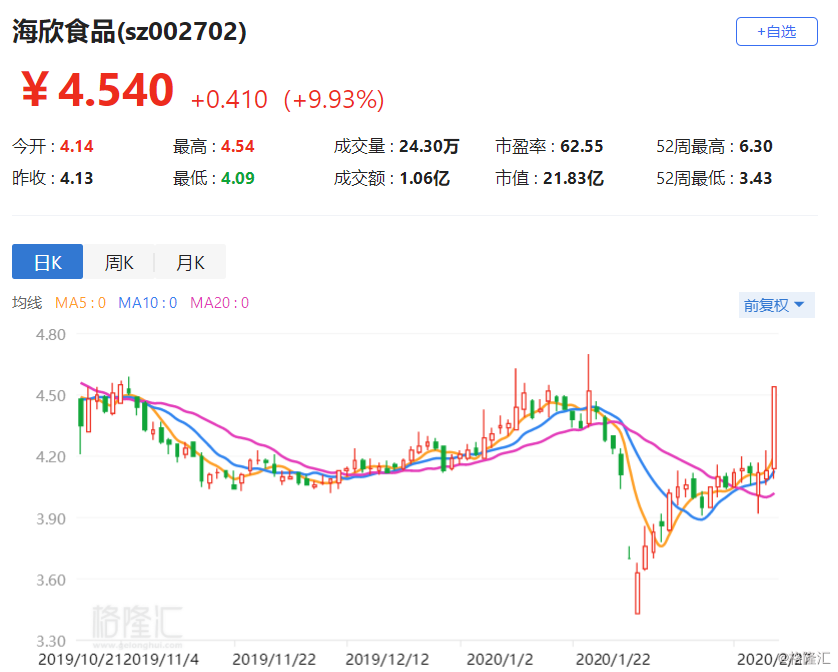
Task: Click the percent change (+9.93%)
Action: (333, 99)
